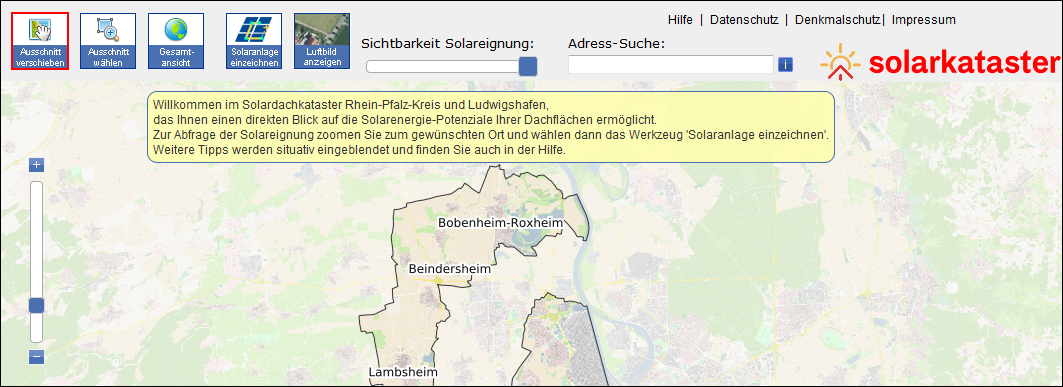
Task: Click the Beindersheim label on the map
Action: click(x=449, y=268)
